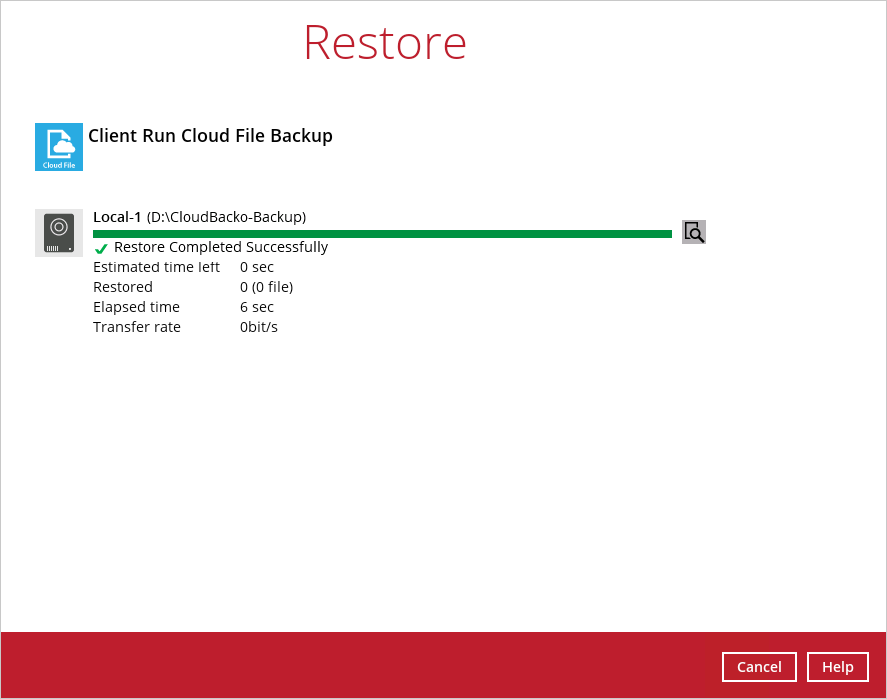This screenshot has height=699, width=887.
Task: Open the restore log report magnifier icon
Action: pos(694,232)
